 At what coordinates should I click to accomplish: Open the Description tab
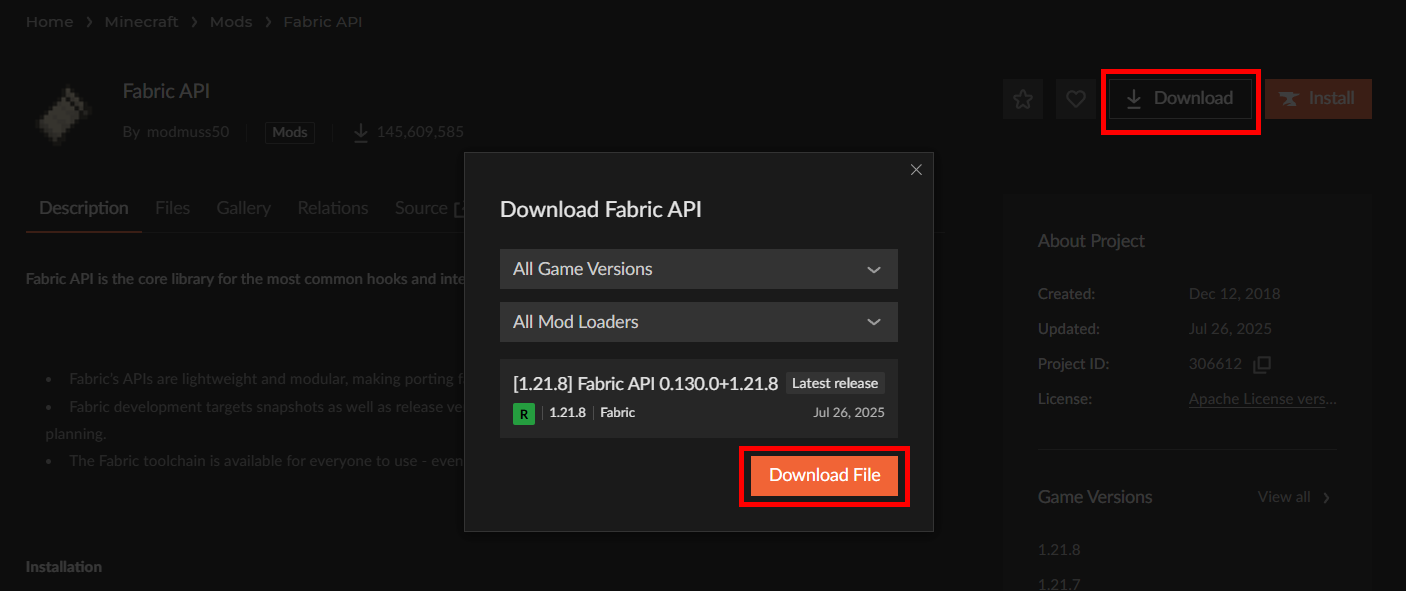(84, 208)
